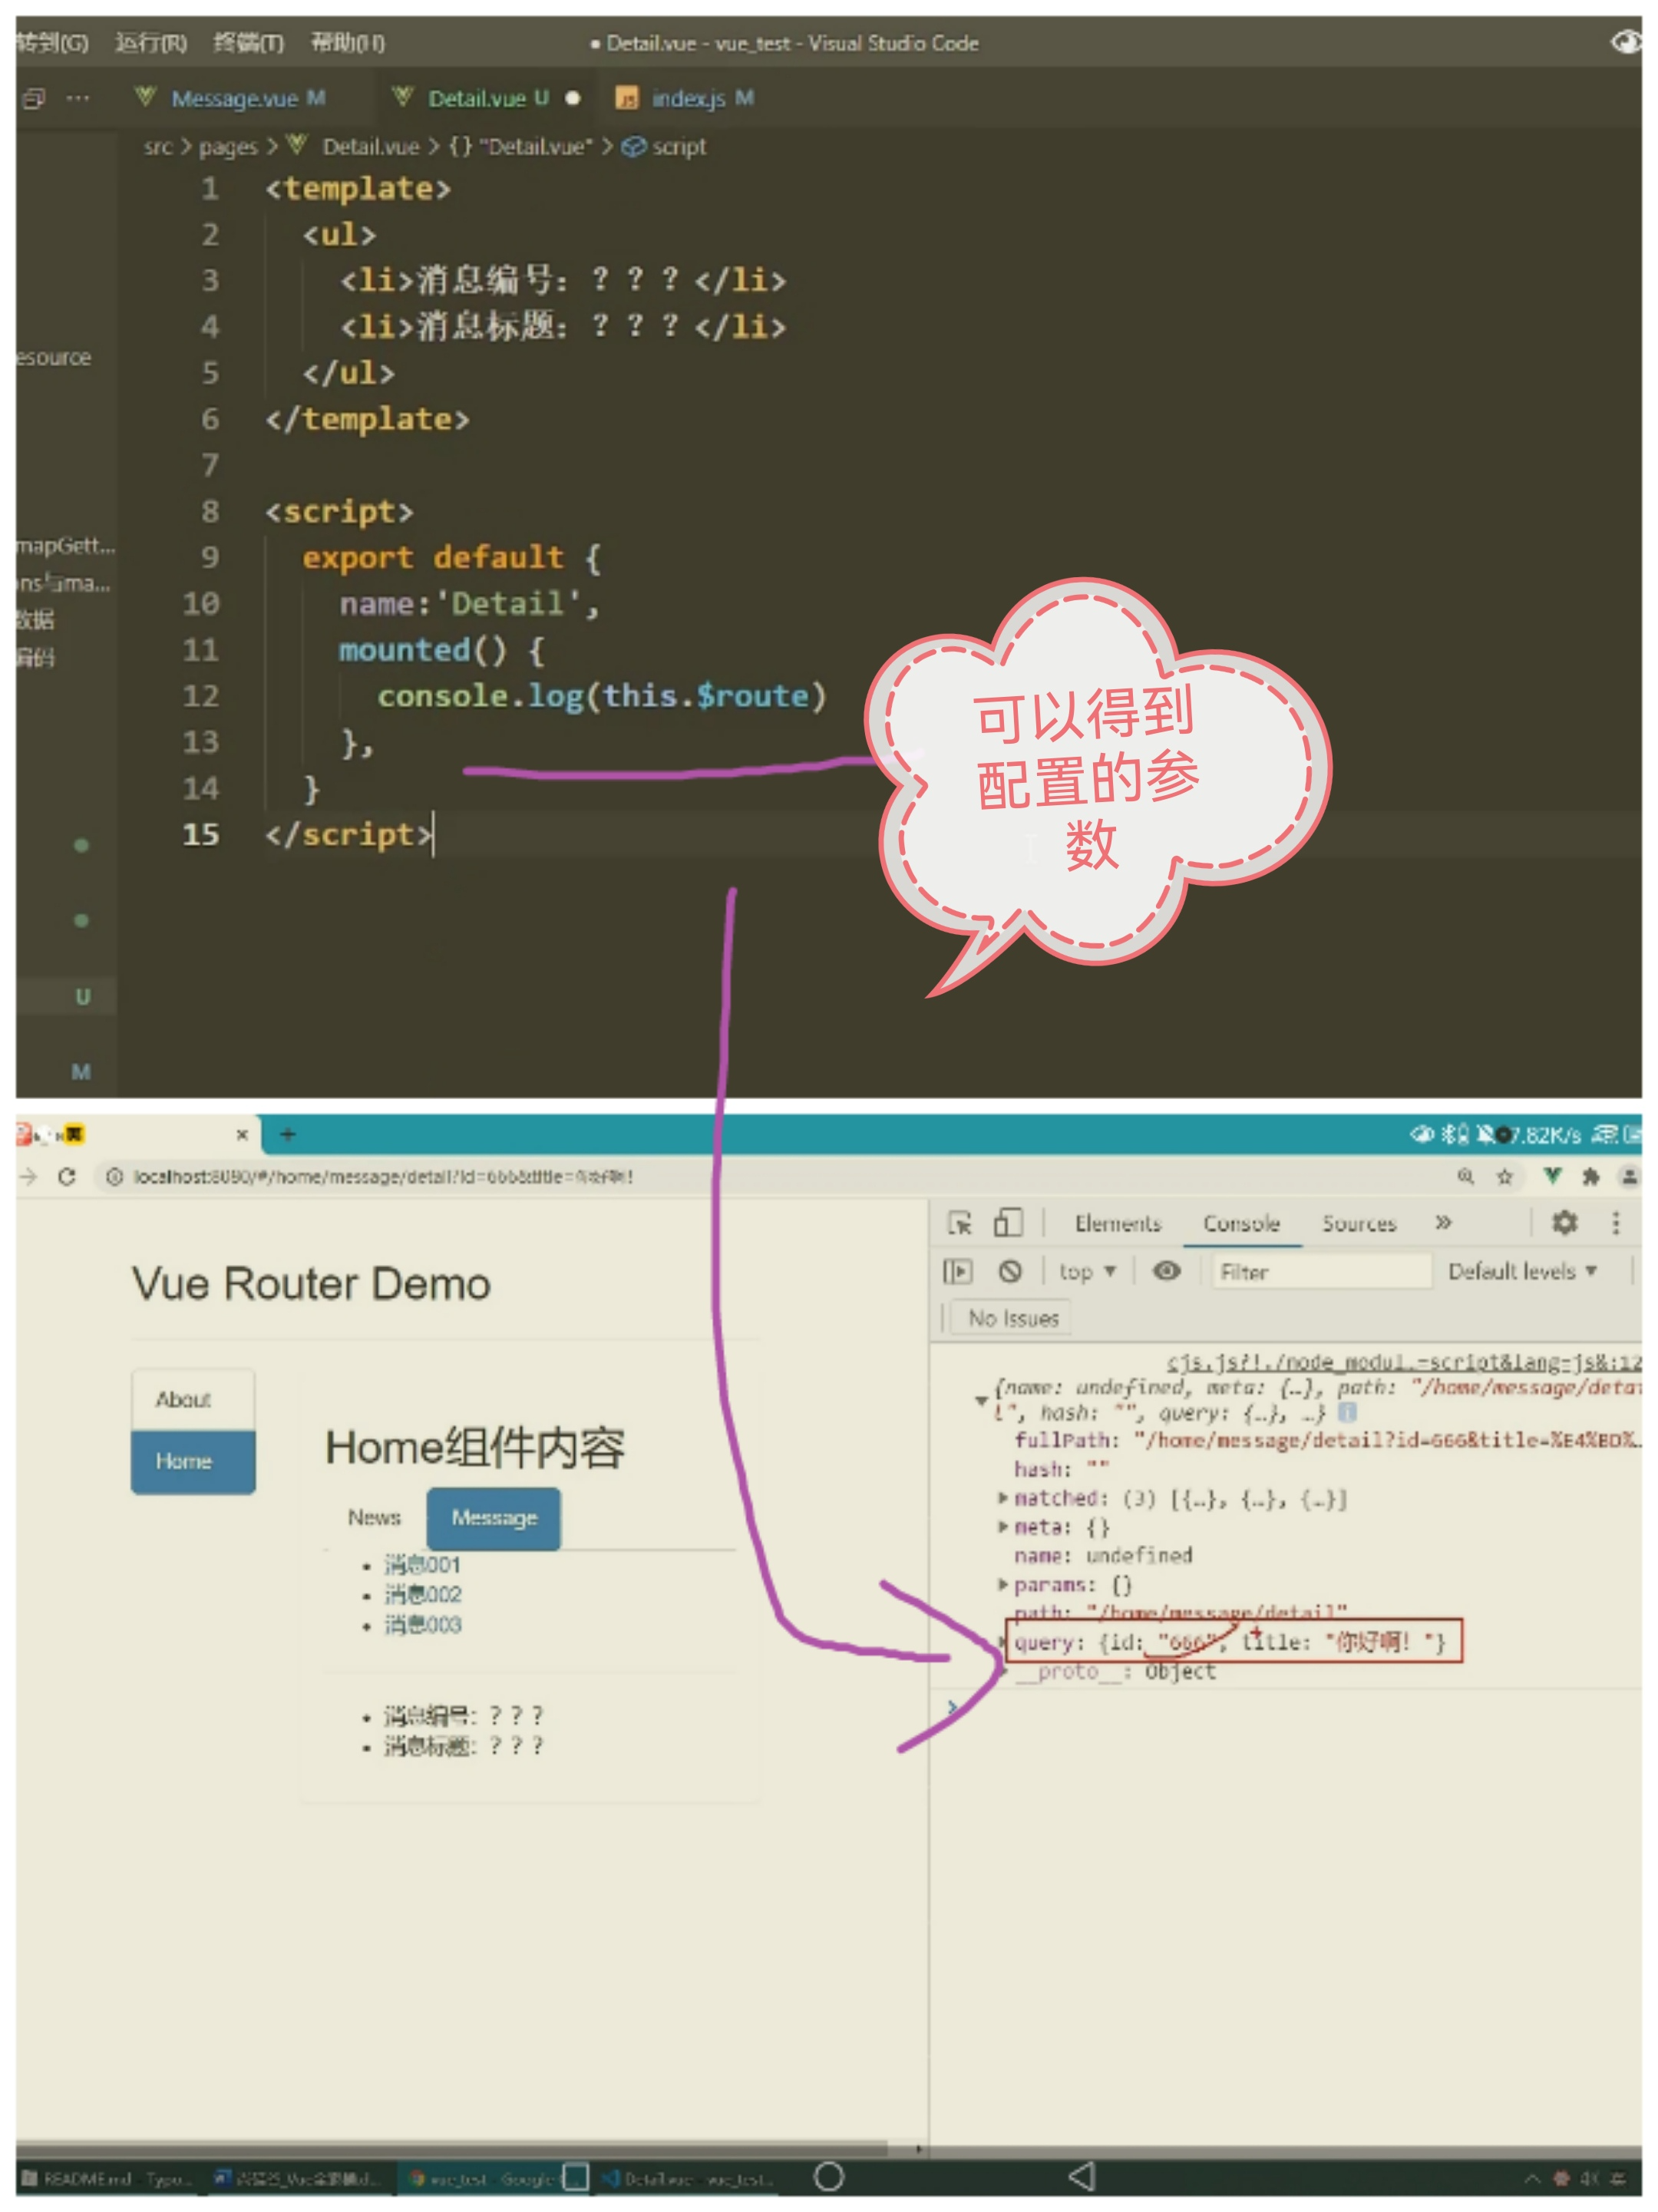
Task: Click the console Filter input field
Action: (x=1320, y=1272)
